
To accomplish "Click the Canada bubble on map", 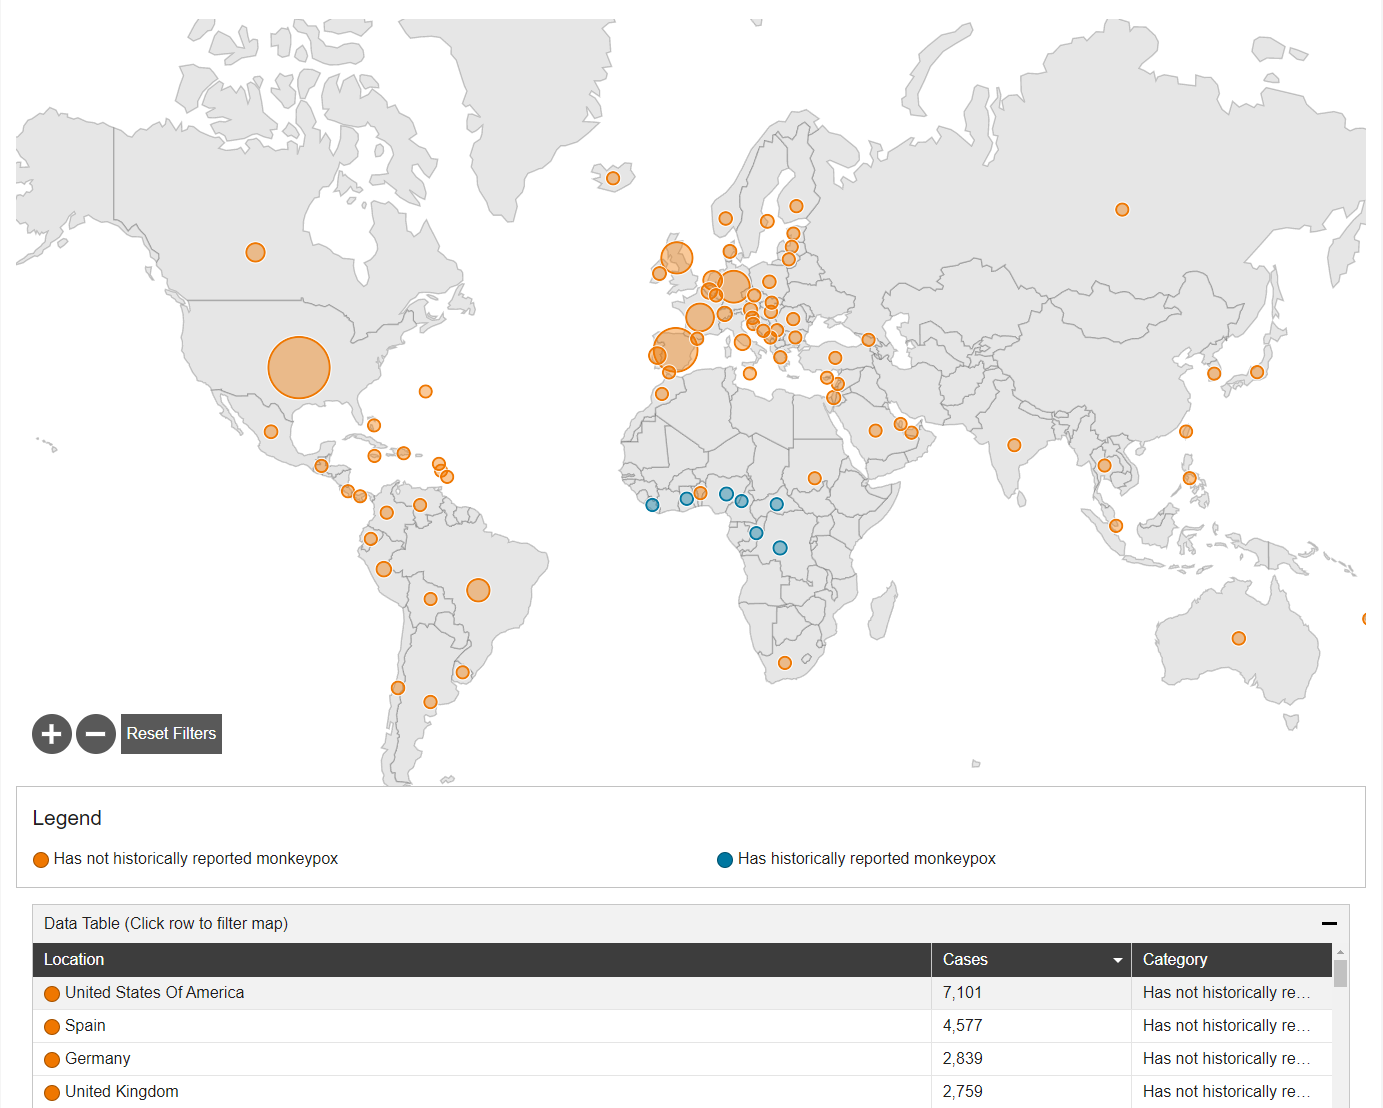I will click(255, 252).
